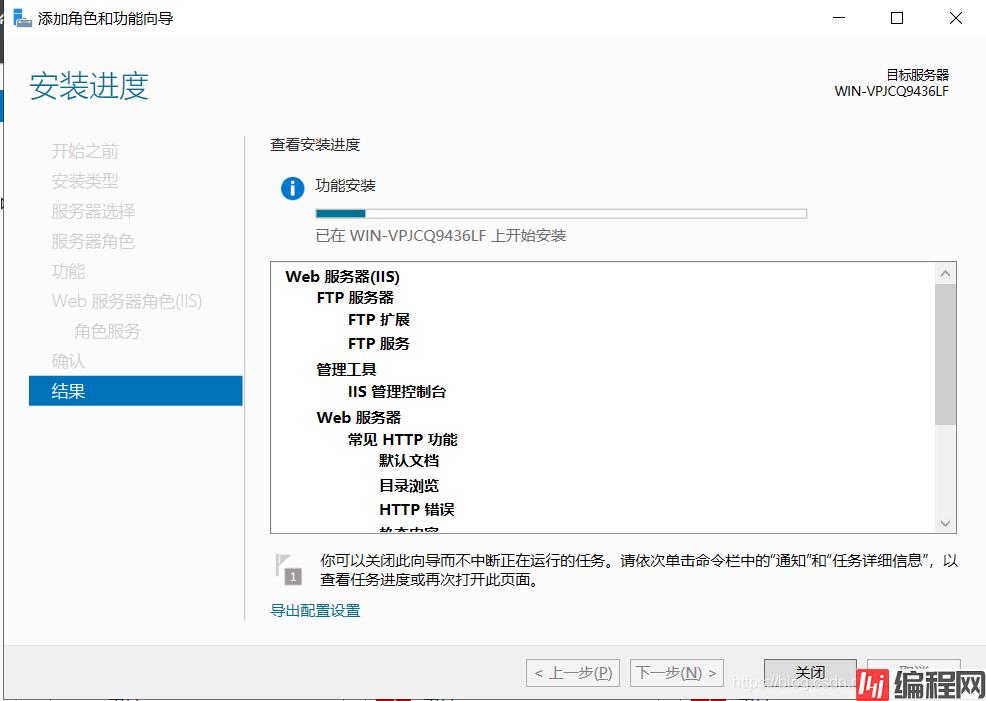Select the FTP 服务器 entry

pos(355,297)
